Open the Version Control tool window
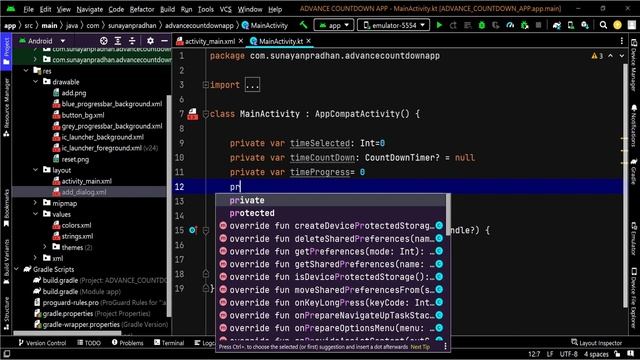 point(42,343)
